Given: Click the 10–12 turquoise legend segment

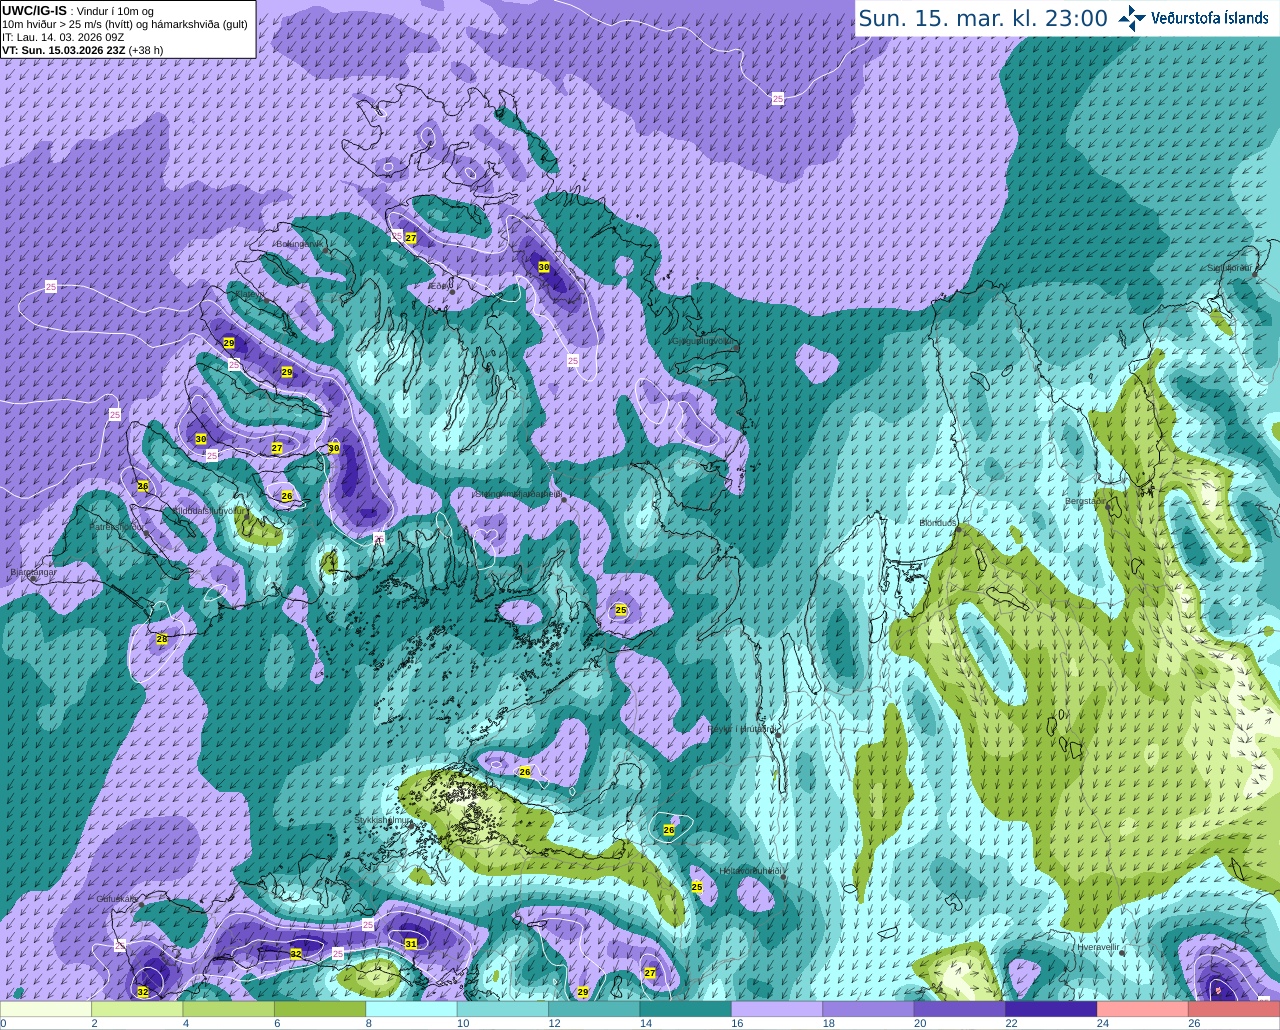Looking at the screenshot, I should point(503,1009).
